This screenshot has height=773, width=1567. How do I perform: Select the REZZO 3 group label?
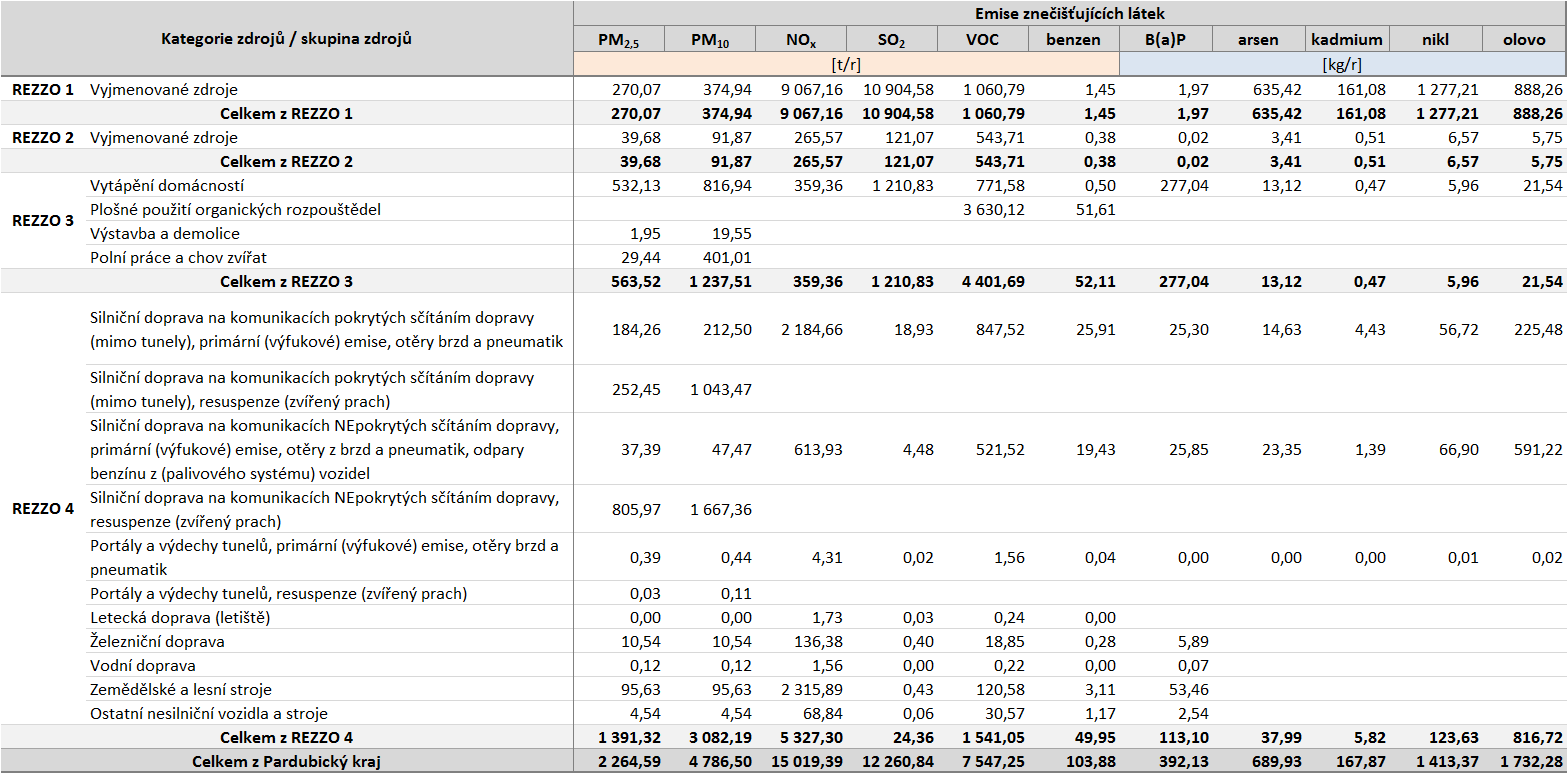(x=43, y=221)
